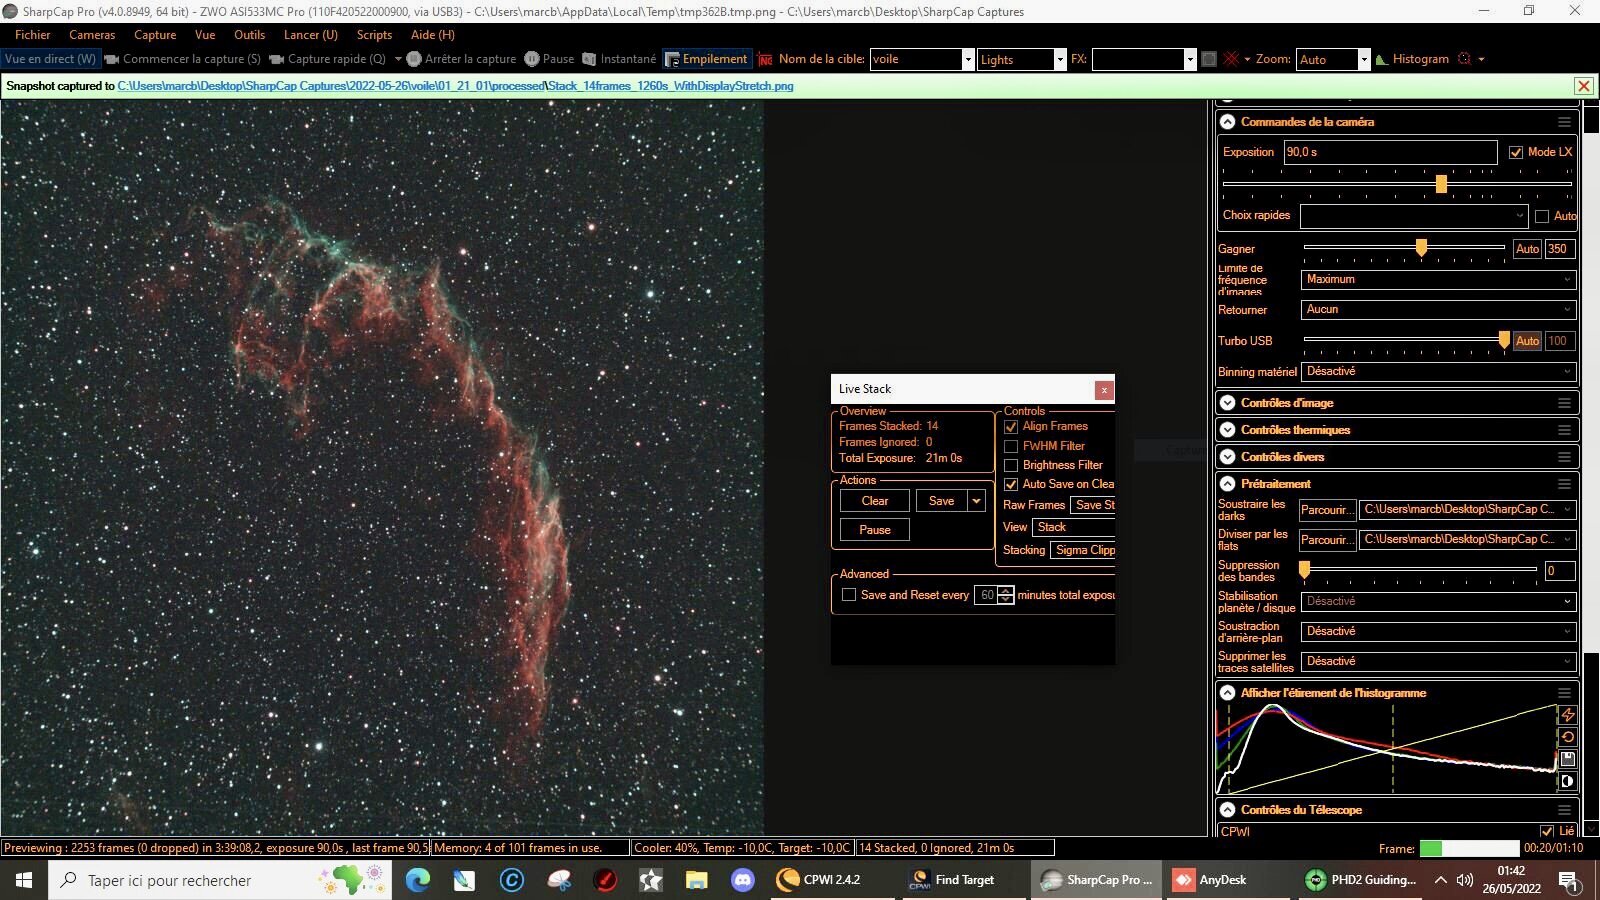Image resolution: width=1600 pixels, height=900 pixels.
Task: Click the lightning auto-stretch icon in histogram panel
Action: pyautogui.click(x=1567, y=715)
